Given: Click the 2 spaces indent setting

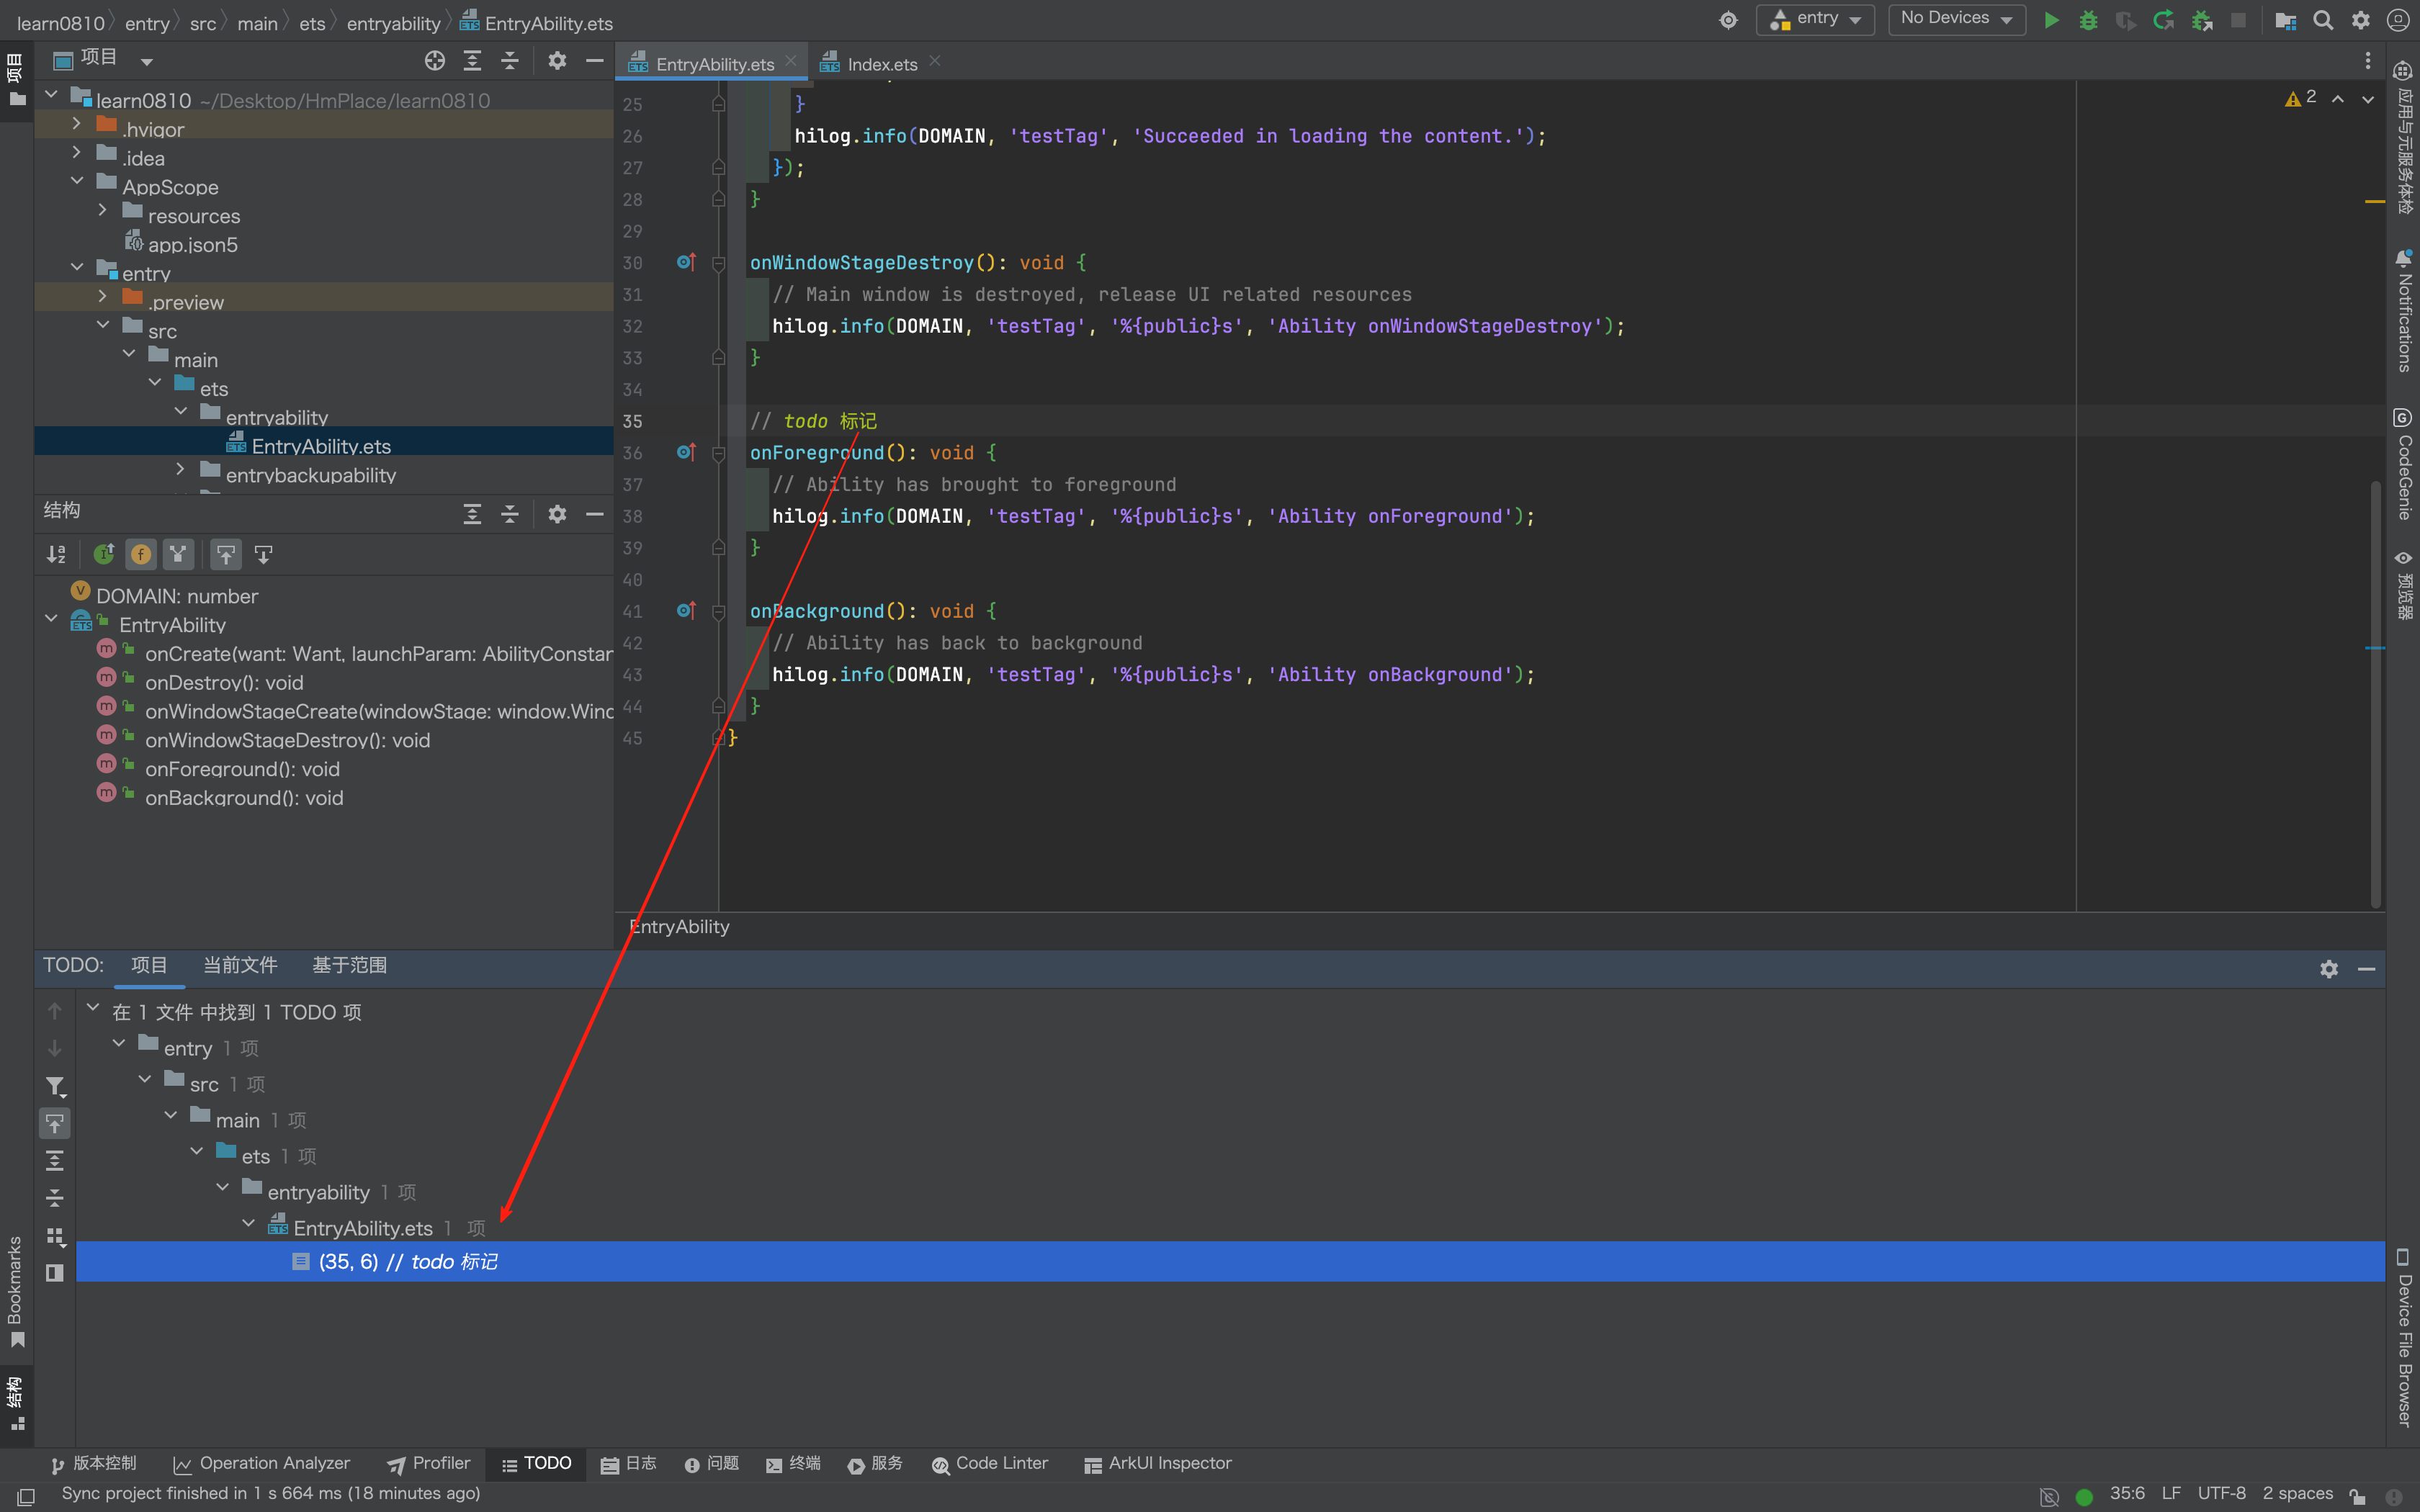Looking at the screenshot, I should [x=2298, y=1493].
